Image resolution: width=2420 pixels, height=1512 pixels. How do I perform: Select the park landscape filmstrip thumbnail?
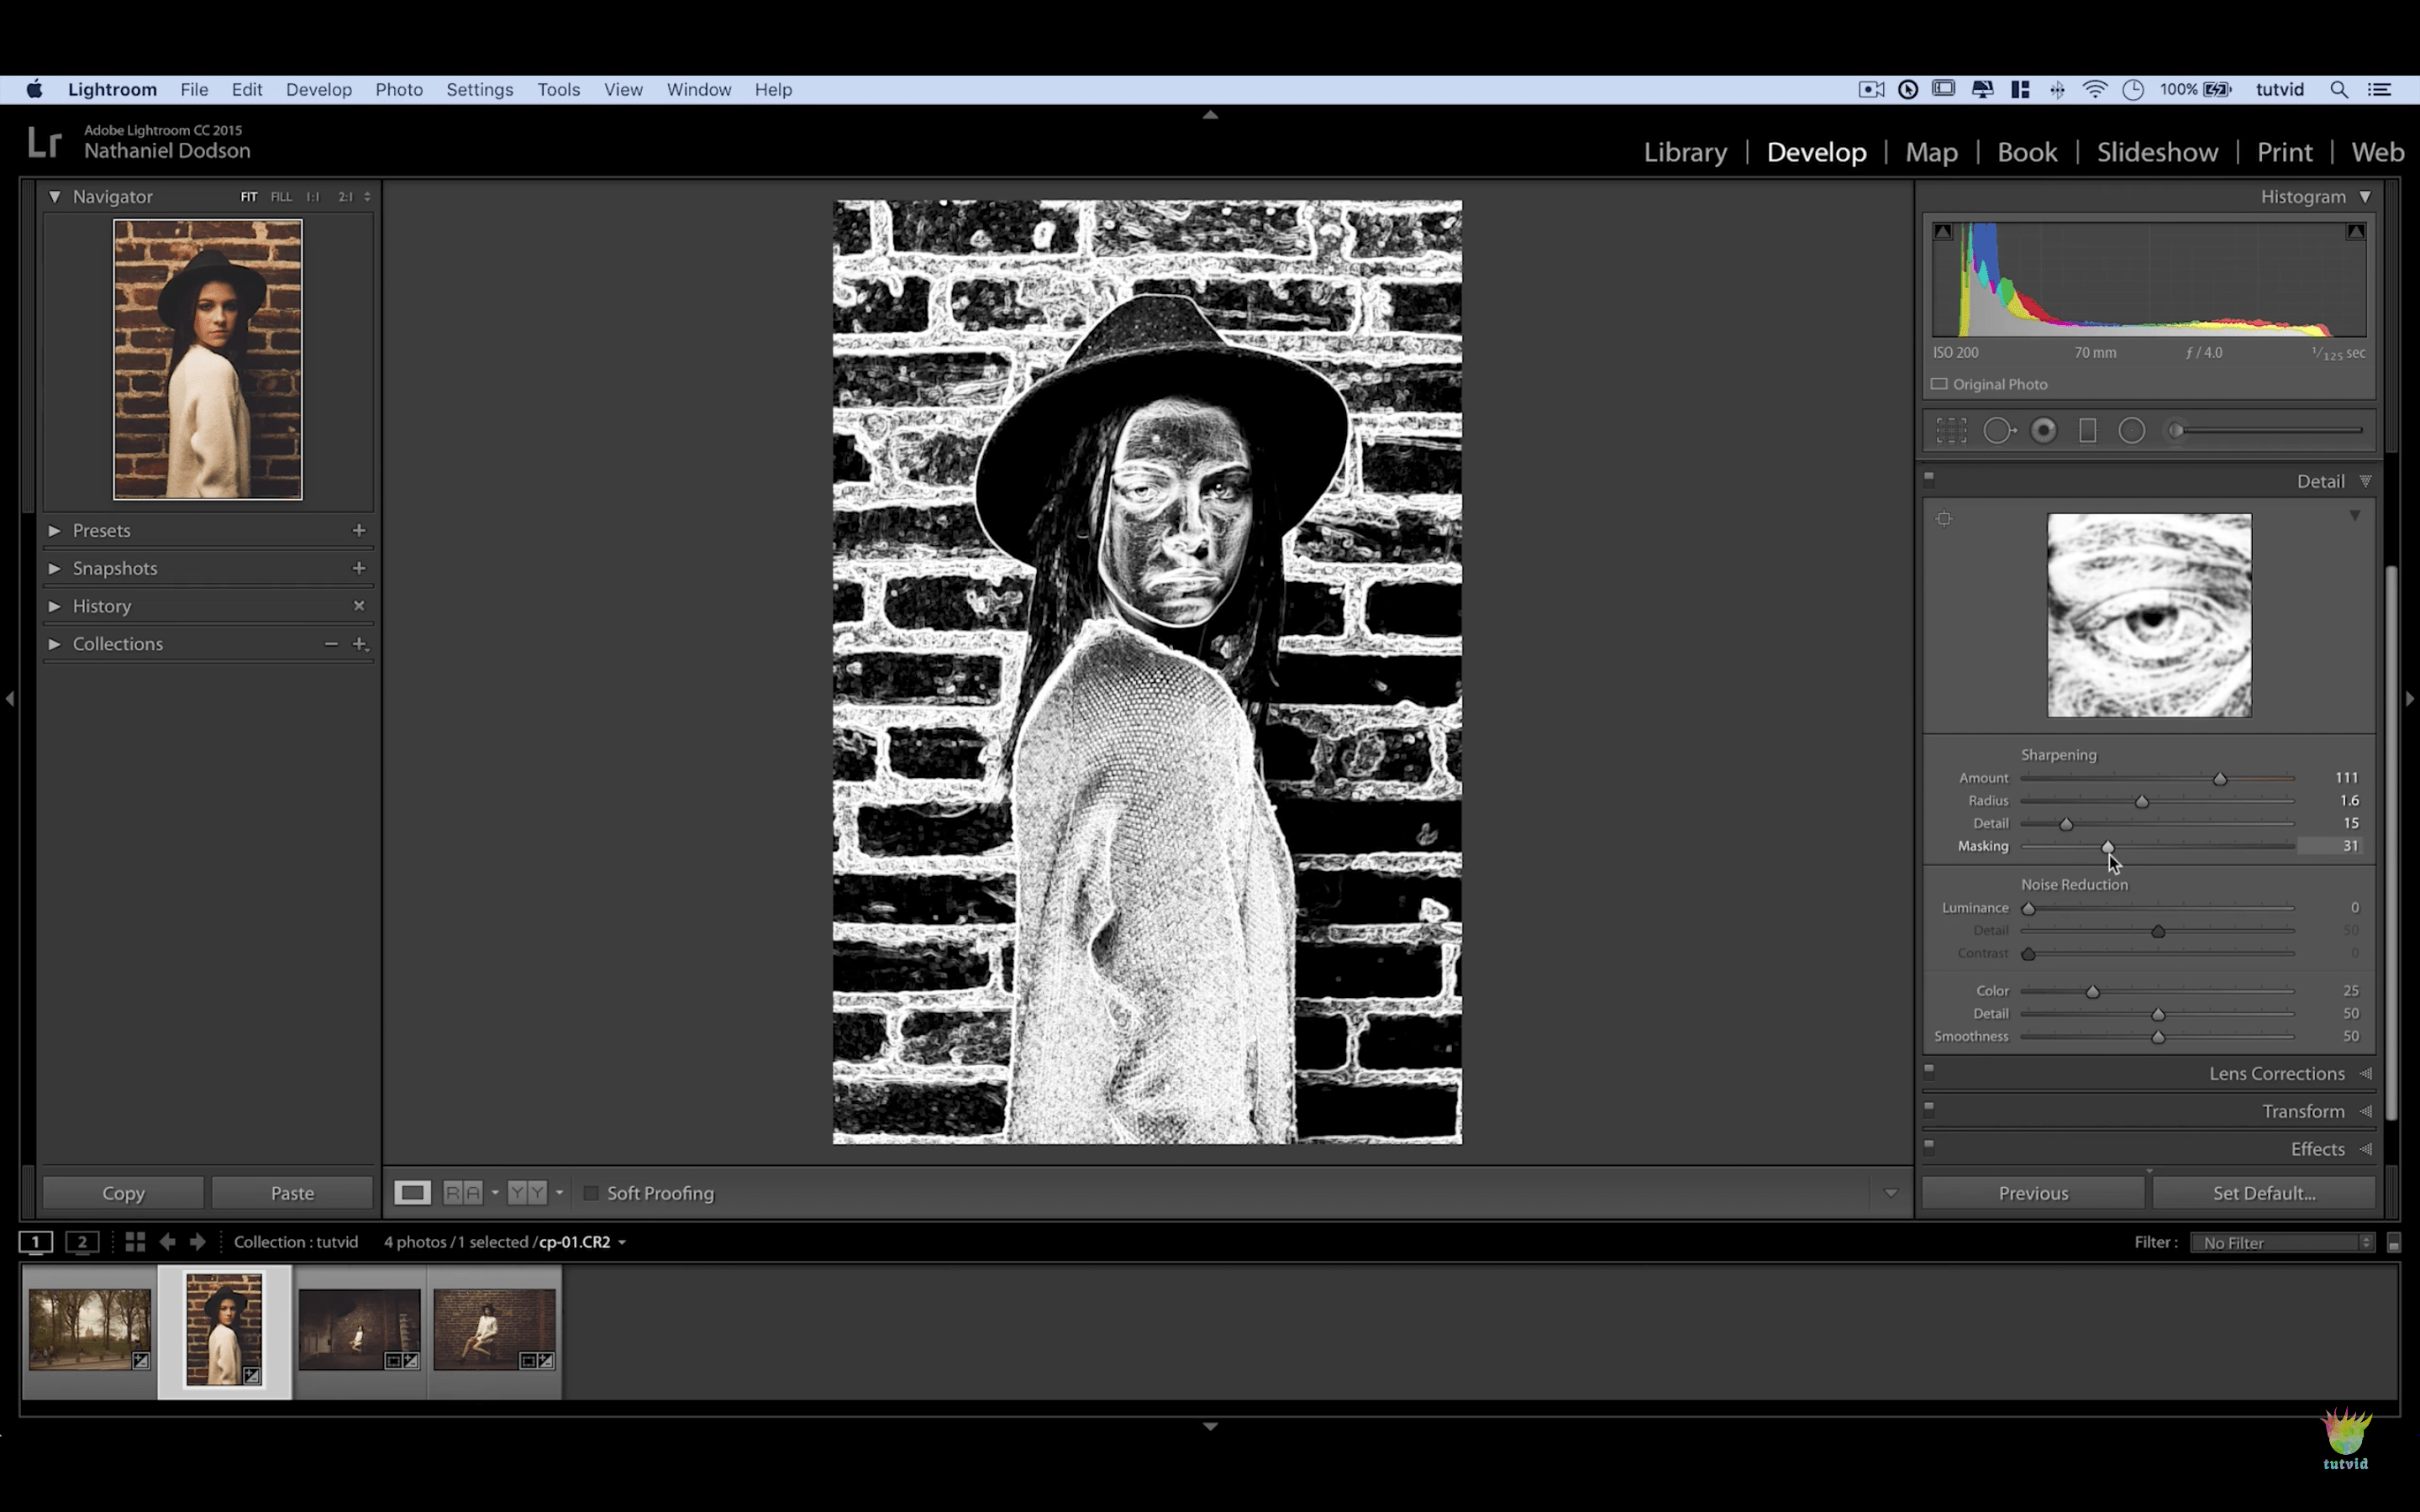click(x=90, y=1329)
